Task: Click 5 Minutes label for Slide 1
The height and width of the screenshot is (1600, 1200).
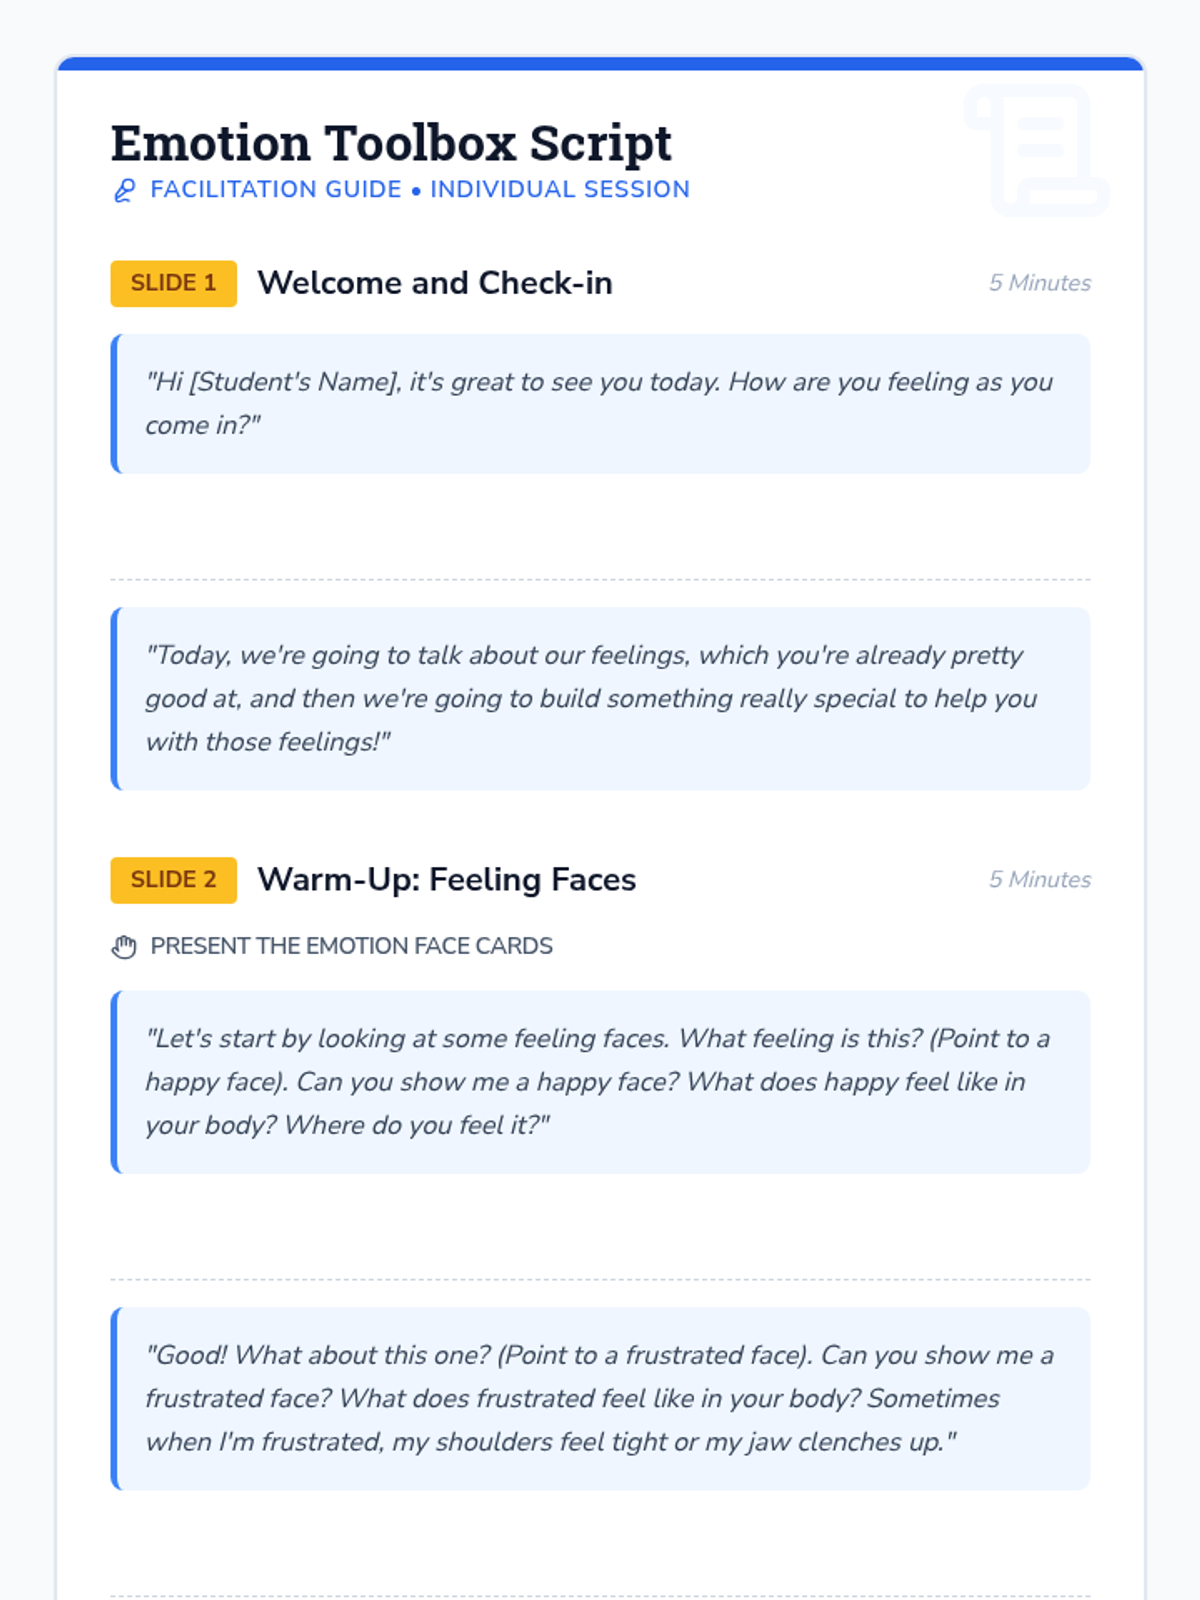Action: pos(1039,283)
